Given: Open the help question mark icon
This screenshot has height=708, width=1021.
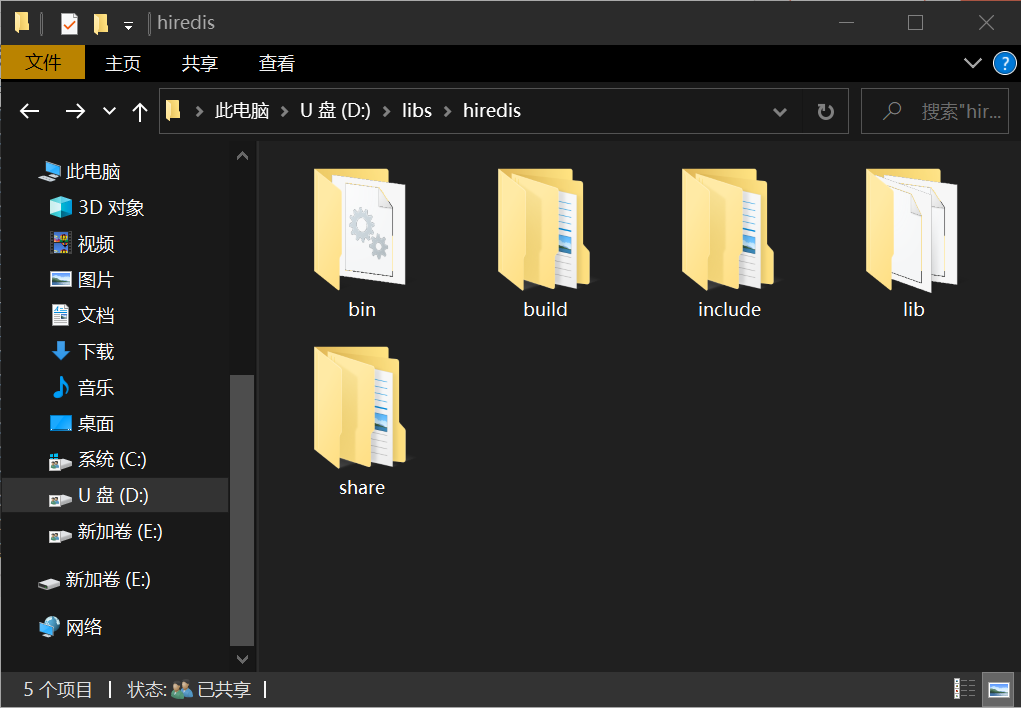Looking at the screenshot, I should tap(1004, 63).
